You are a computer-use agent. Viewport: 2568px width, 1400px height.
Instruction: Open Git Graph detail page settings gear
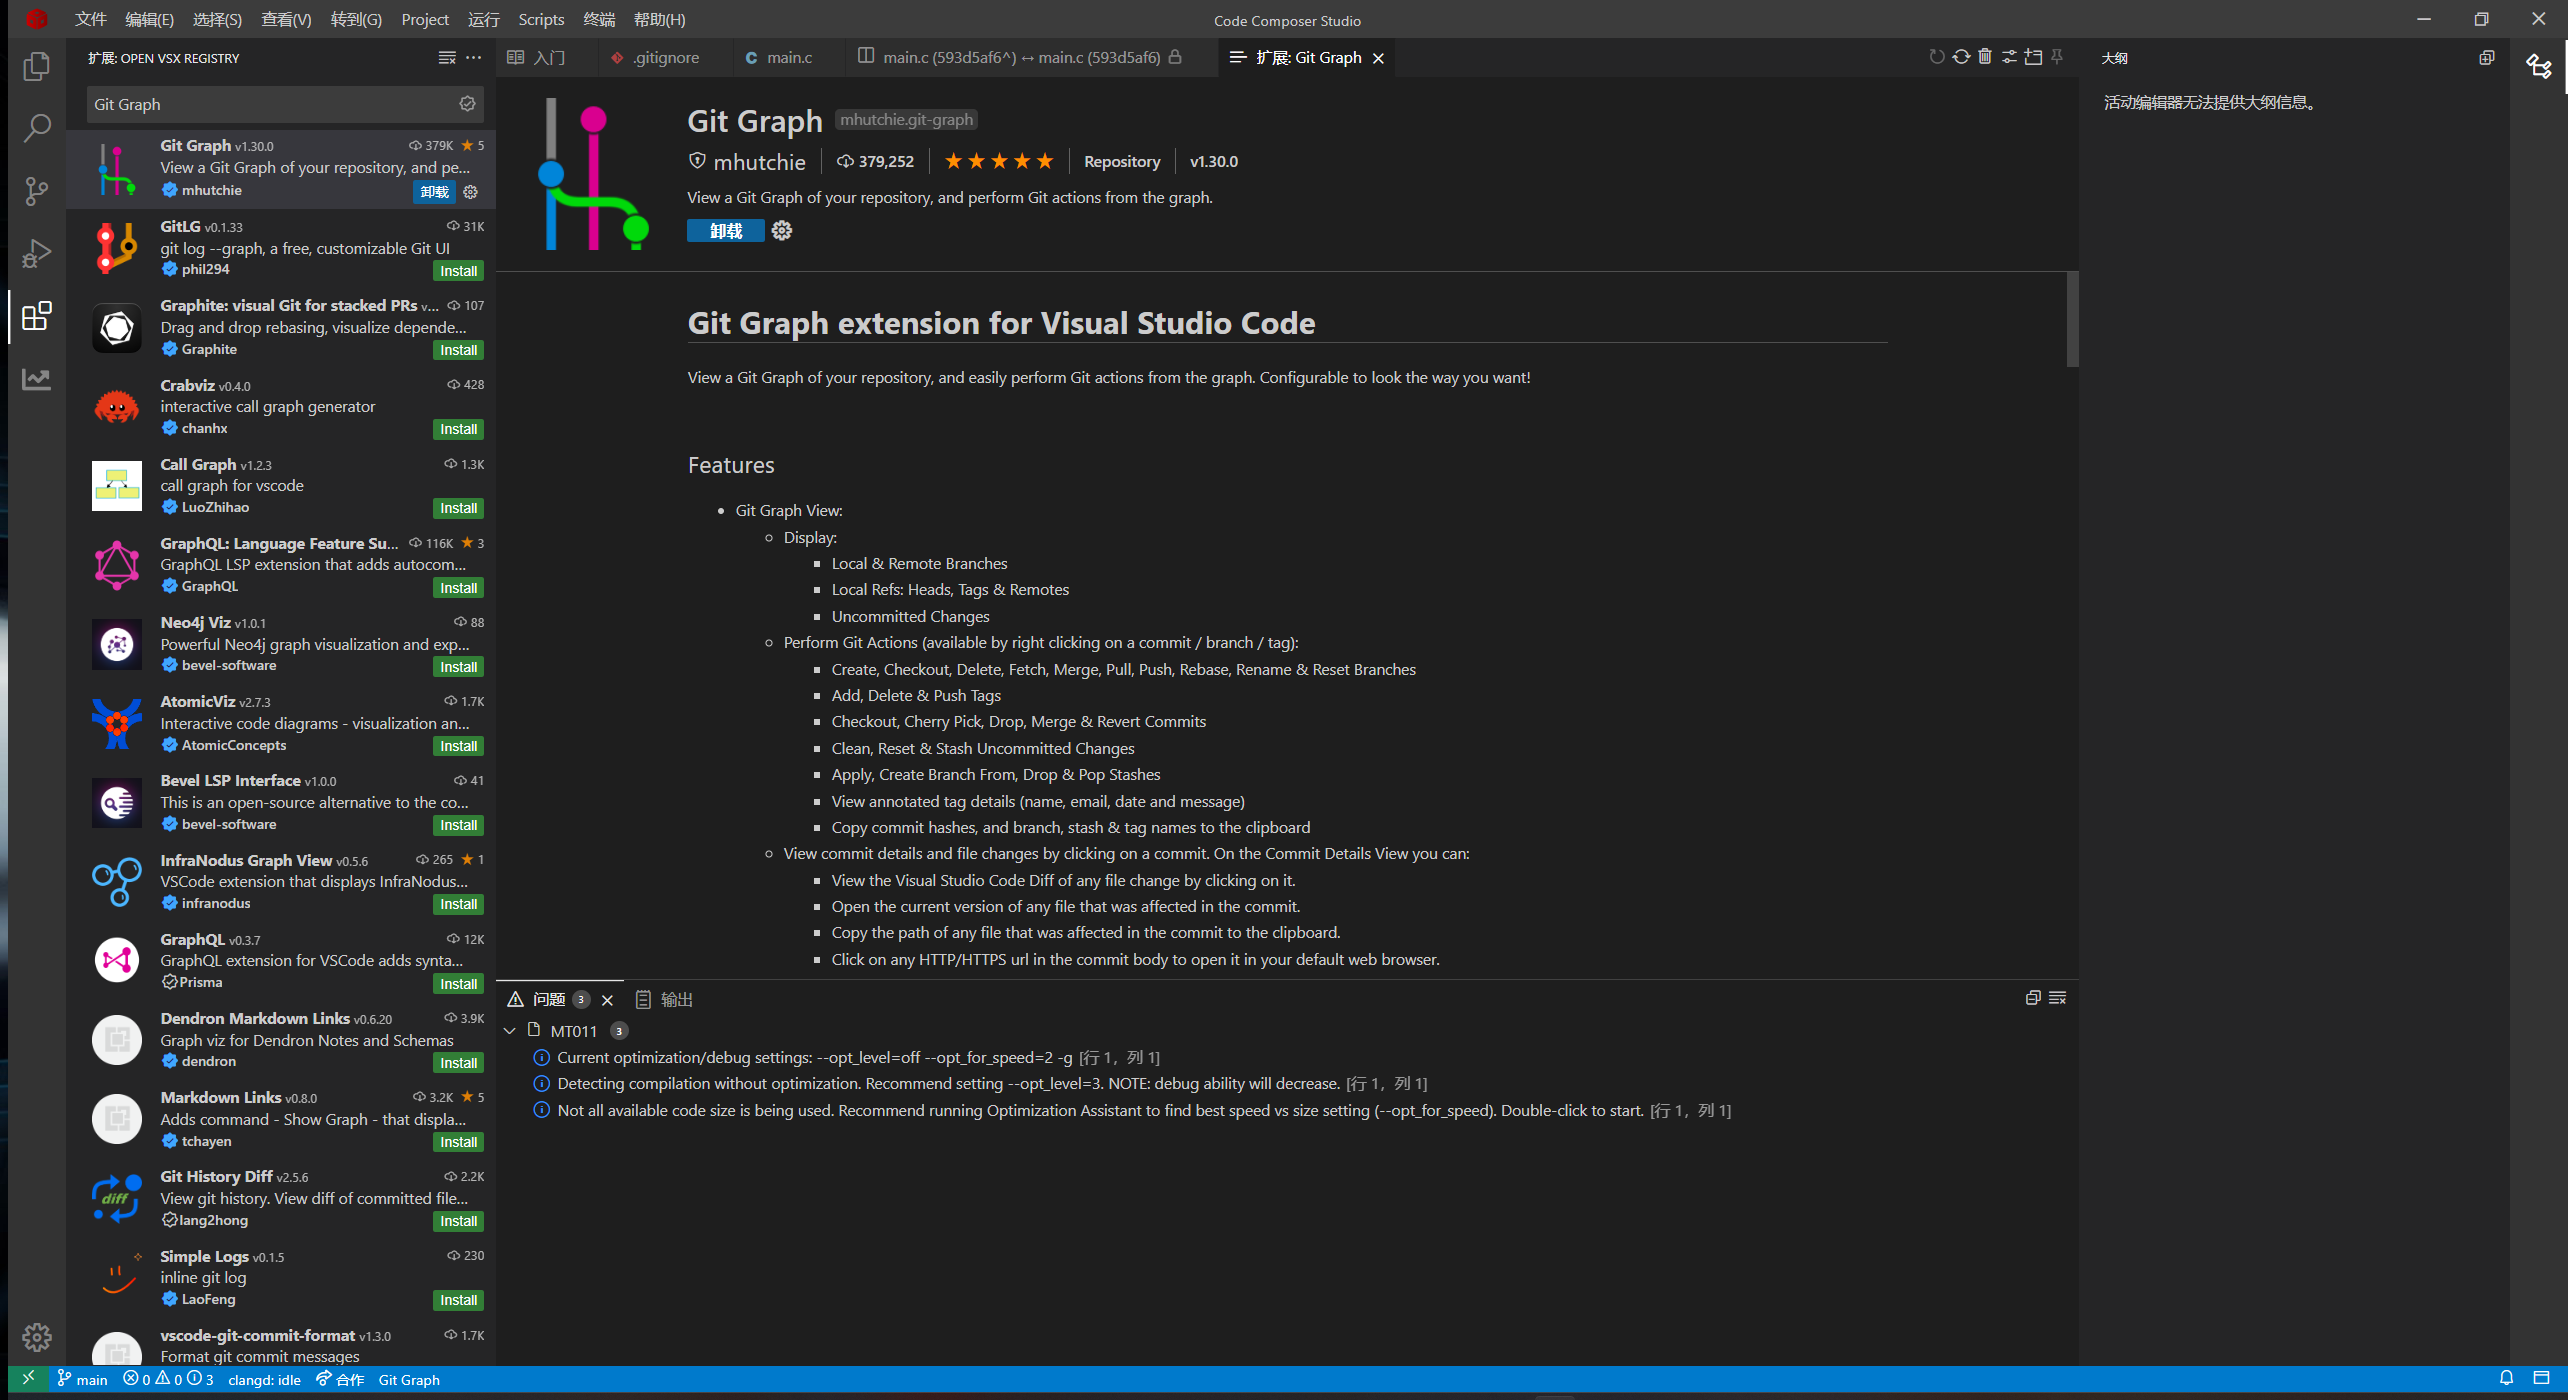[x=782, y=231]
